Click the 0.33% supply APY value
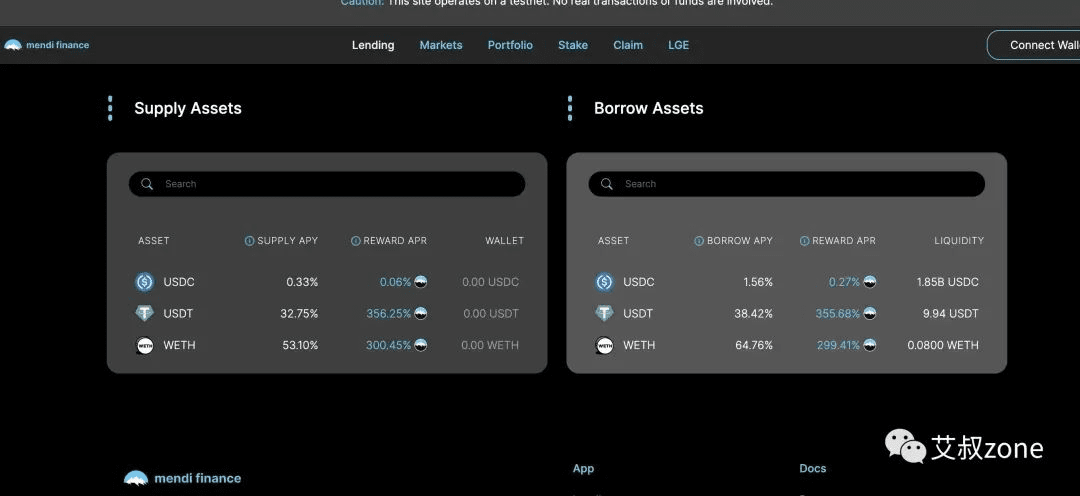 coord(302,282)
